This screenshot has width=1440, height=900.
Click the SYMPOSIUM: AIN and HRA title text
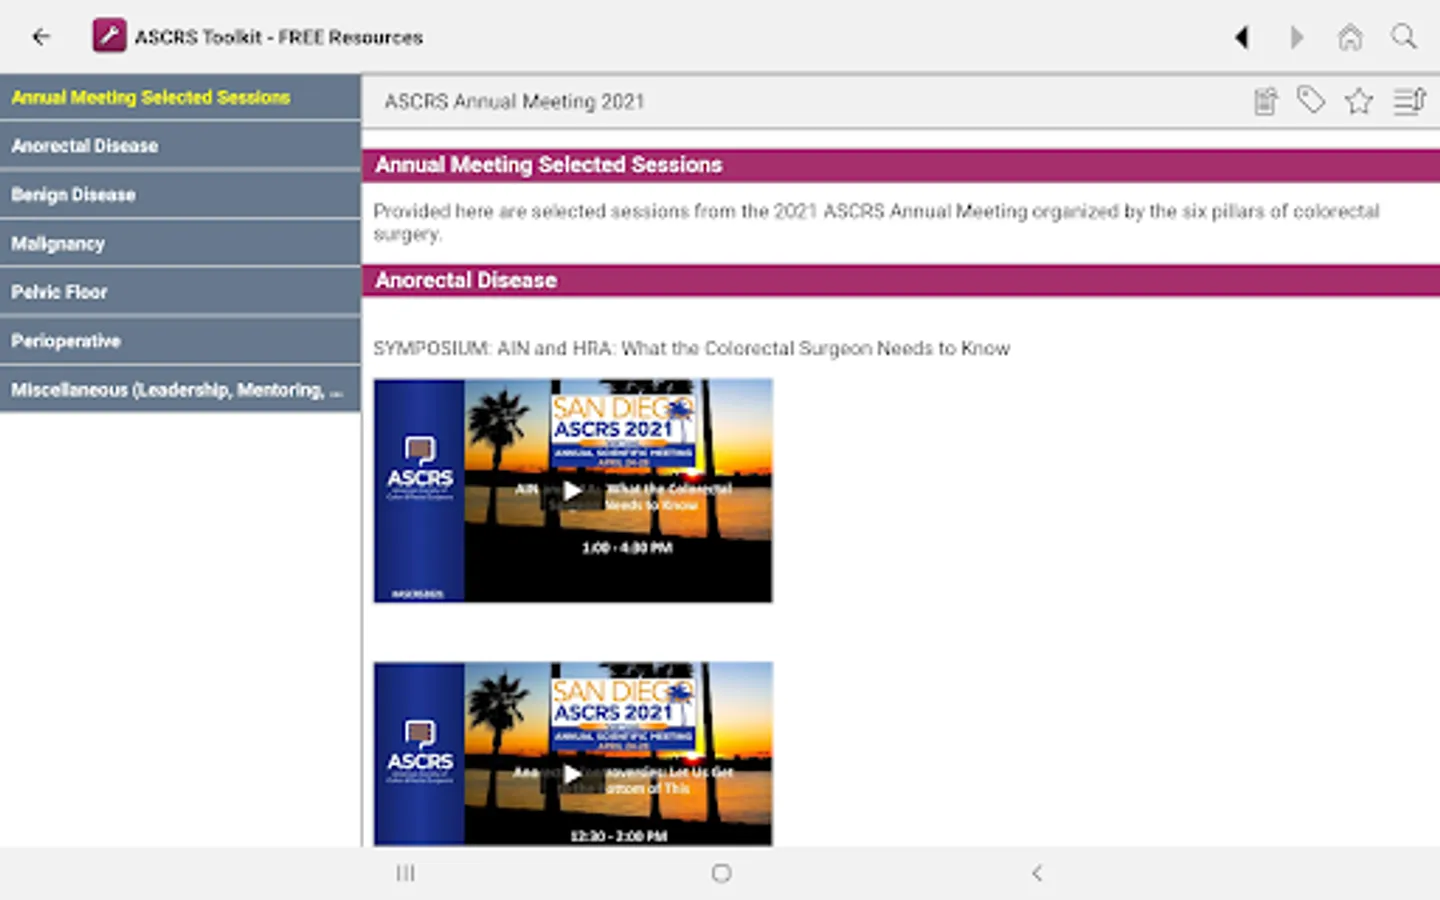click(x=691, y=348)
